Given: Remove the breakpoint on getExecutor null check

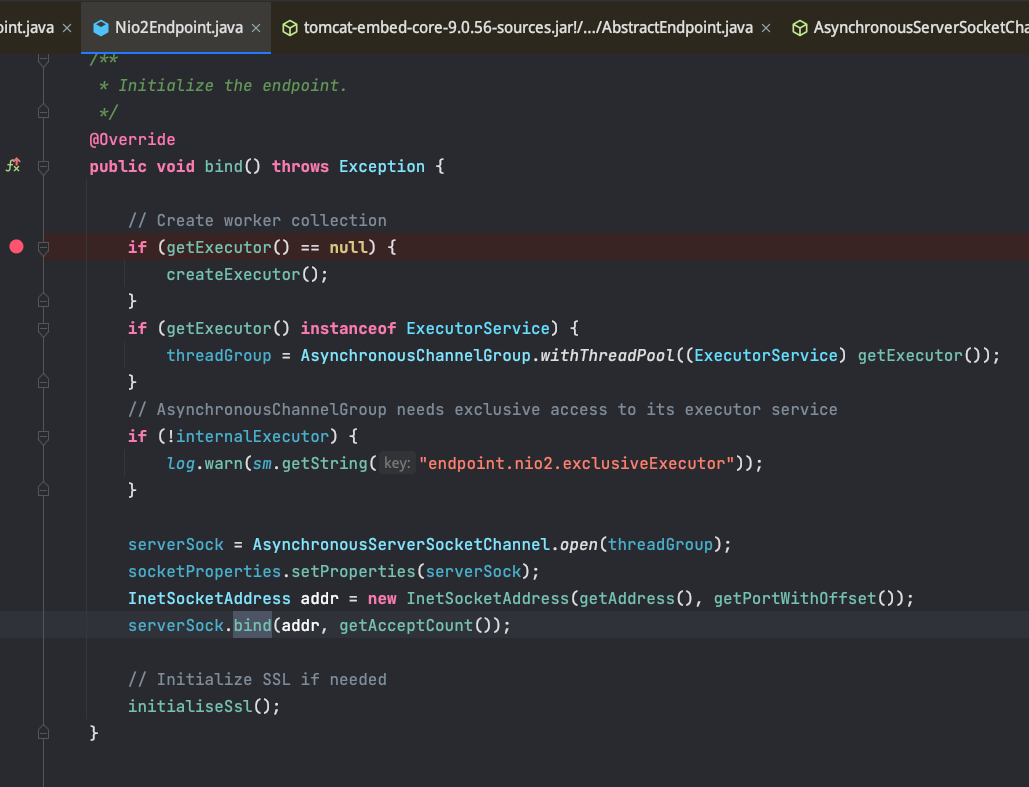Looking at the screenshot, I should (16, 247).
